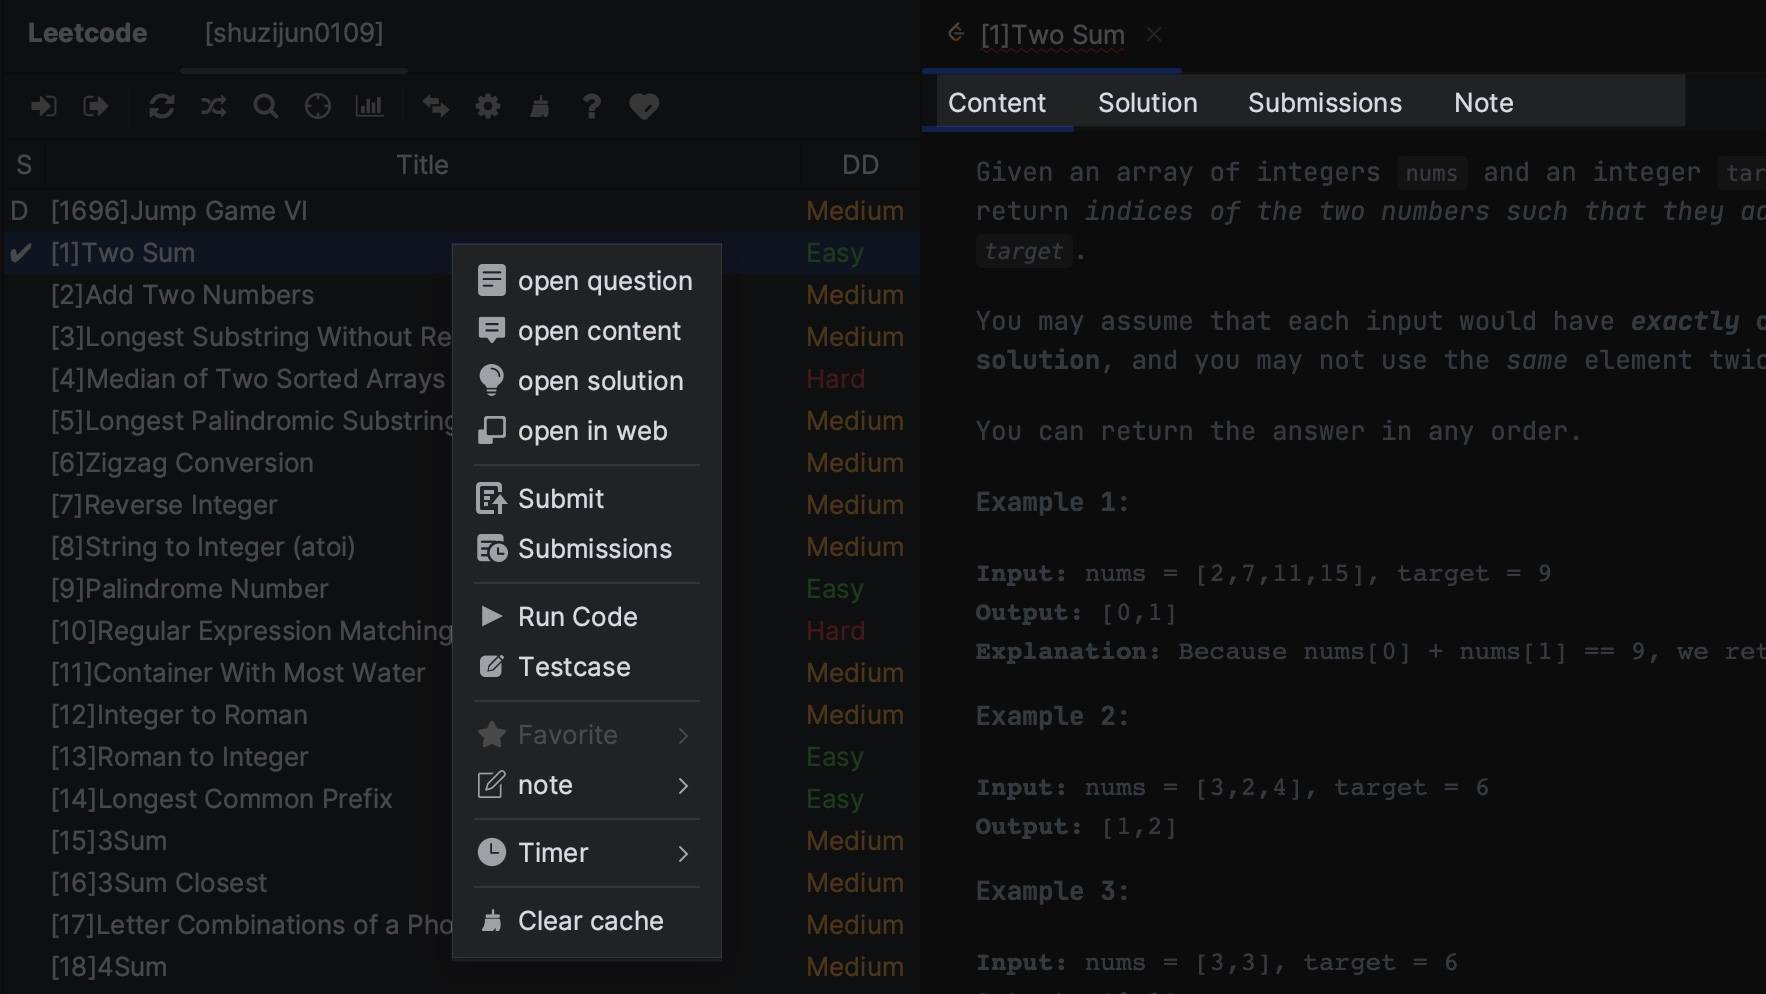Close the [1]Two Sum editor tab
1766x994 pixels.
pos(1154,34)
